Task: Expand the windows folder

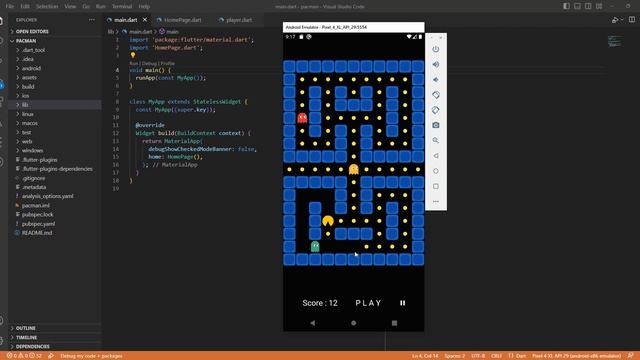Action: click(55, 151)
